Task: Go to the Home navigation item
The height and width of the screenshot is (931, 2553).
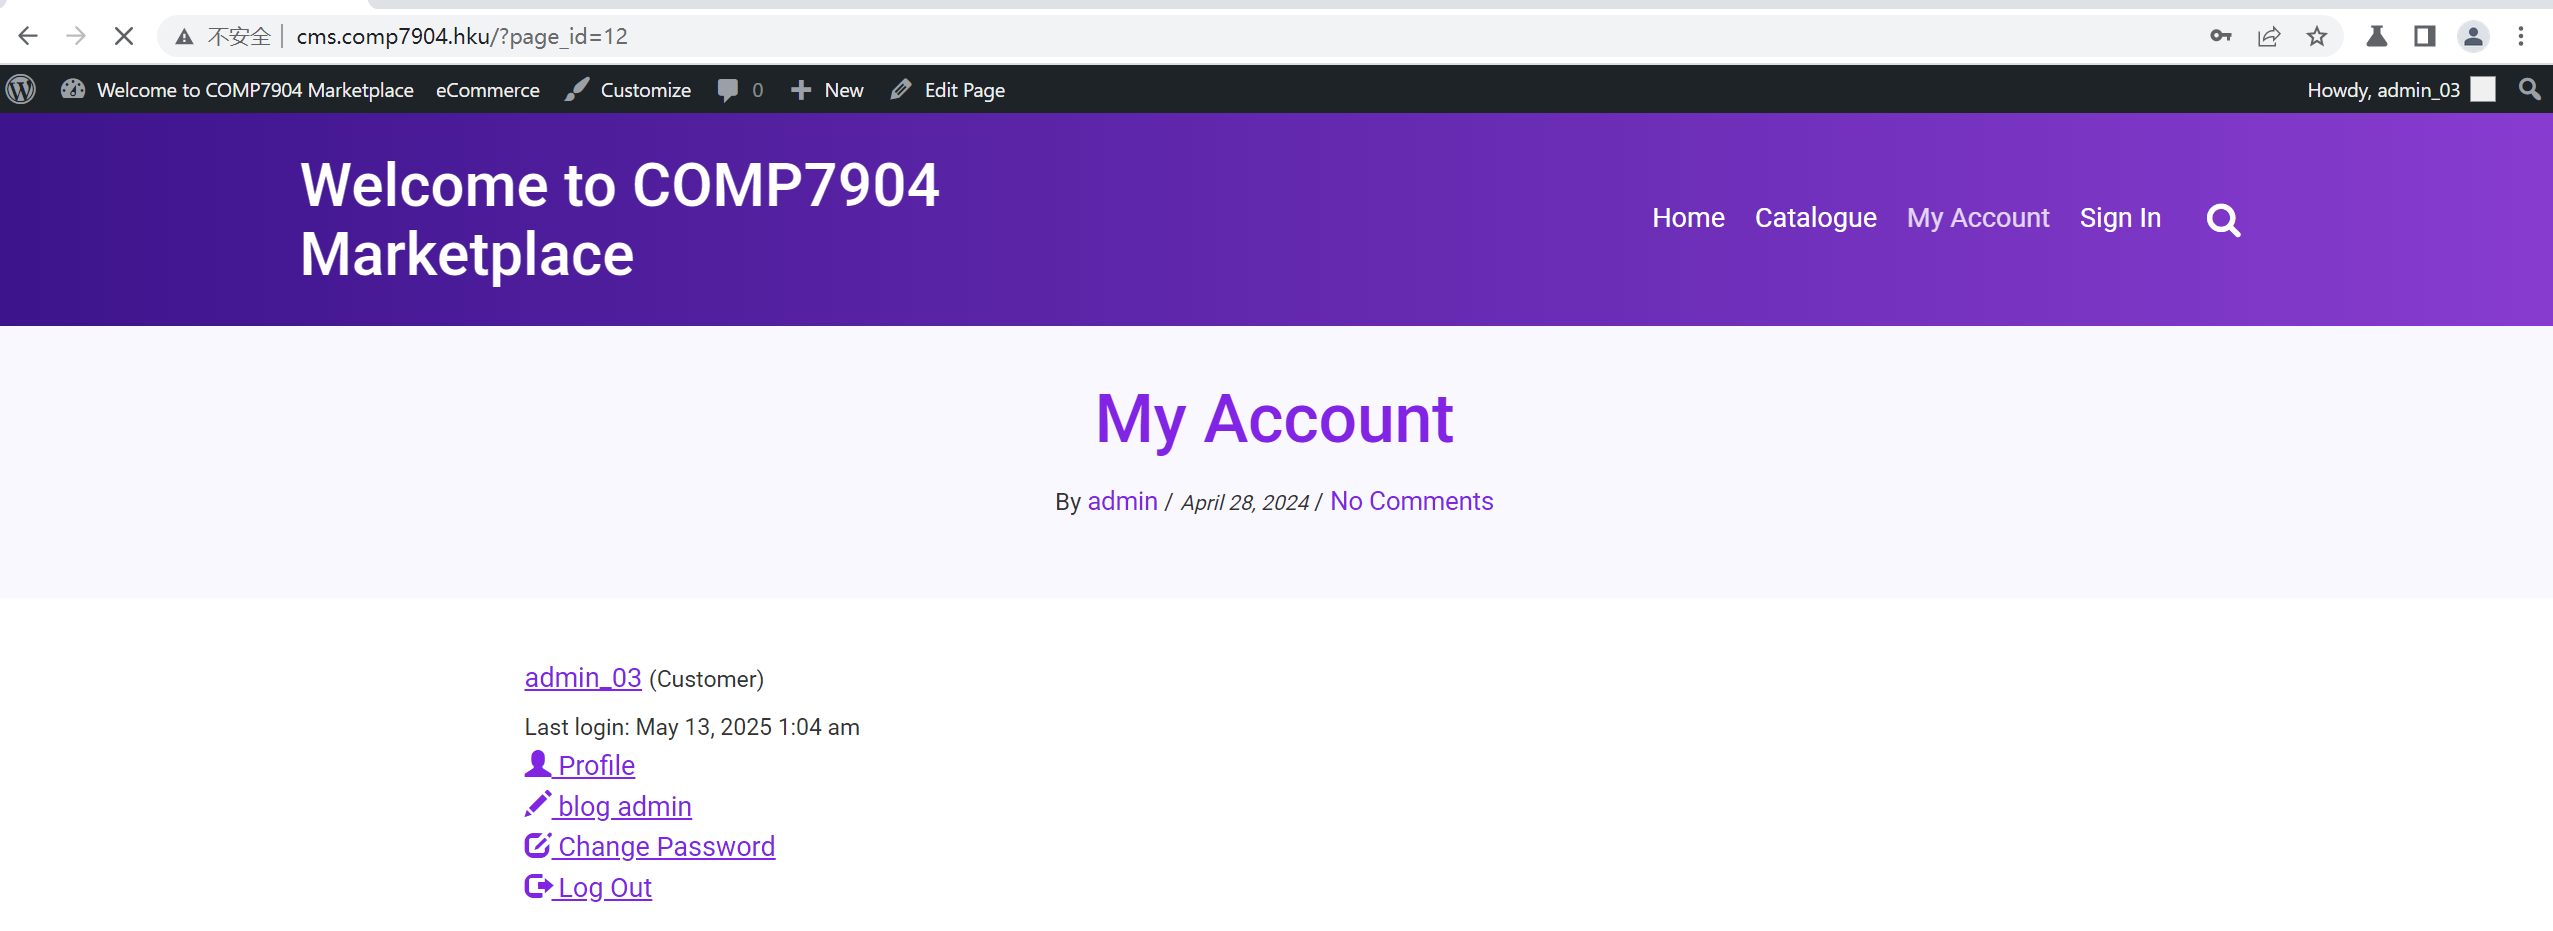Action: coord(1687,218)
